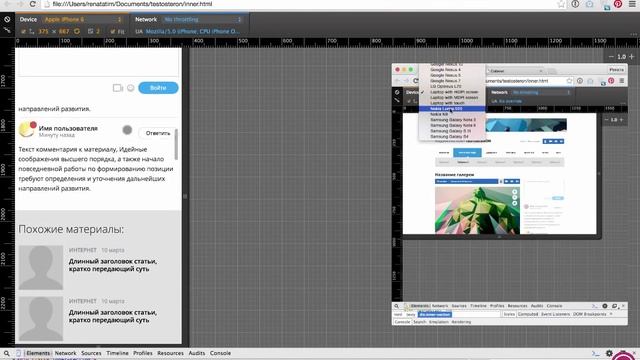Open the Audits tab in the bottom DevTools bar
640x360 pixels.
pos(197,353)
